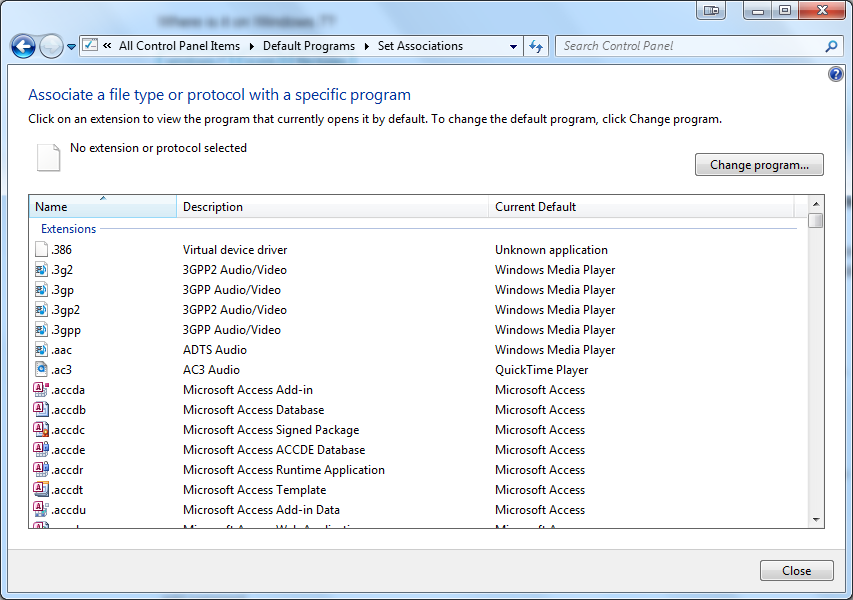Click the Access database icon beside .accdb
The width and height of the screenshot is (853, 600).
tap(41, 409)
